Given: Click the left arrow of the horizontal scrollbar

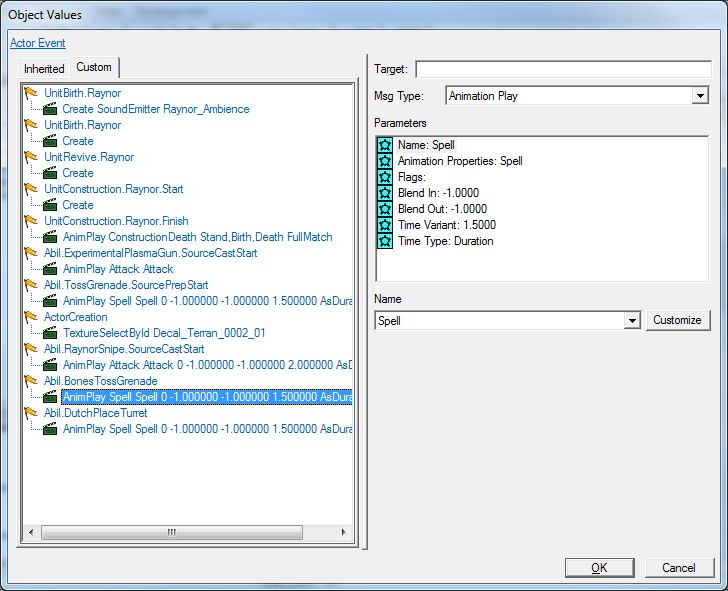Looking at the screenshot, I should coord(31,532).
